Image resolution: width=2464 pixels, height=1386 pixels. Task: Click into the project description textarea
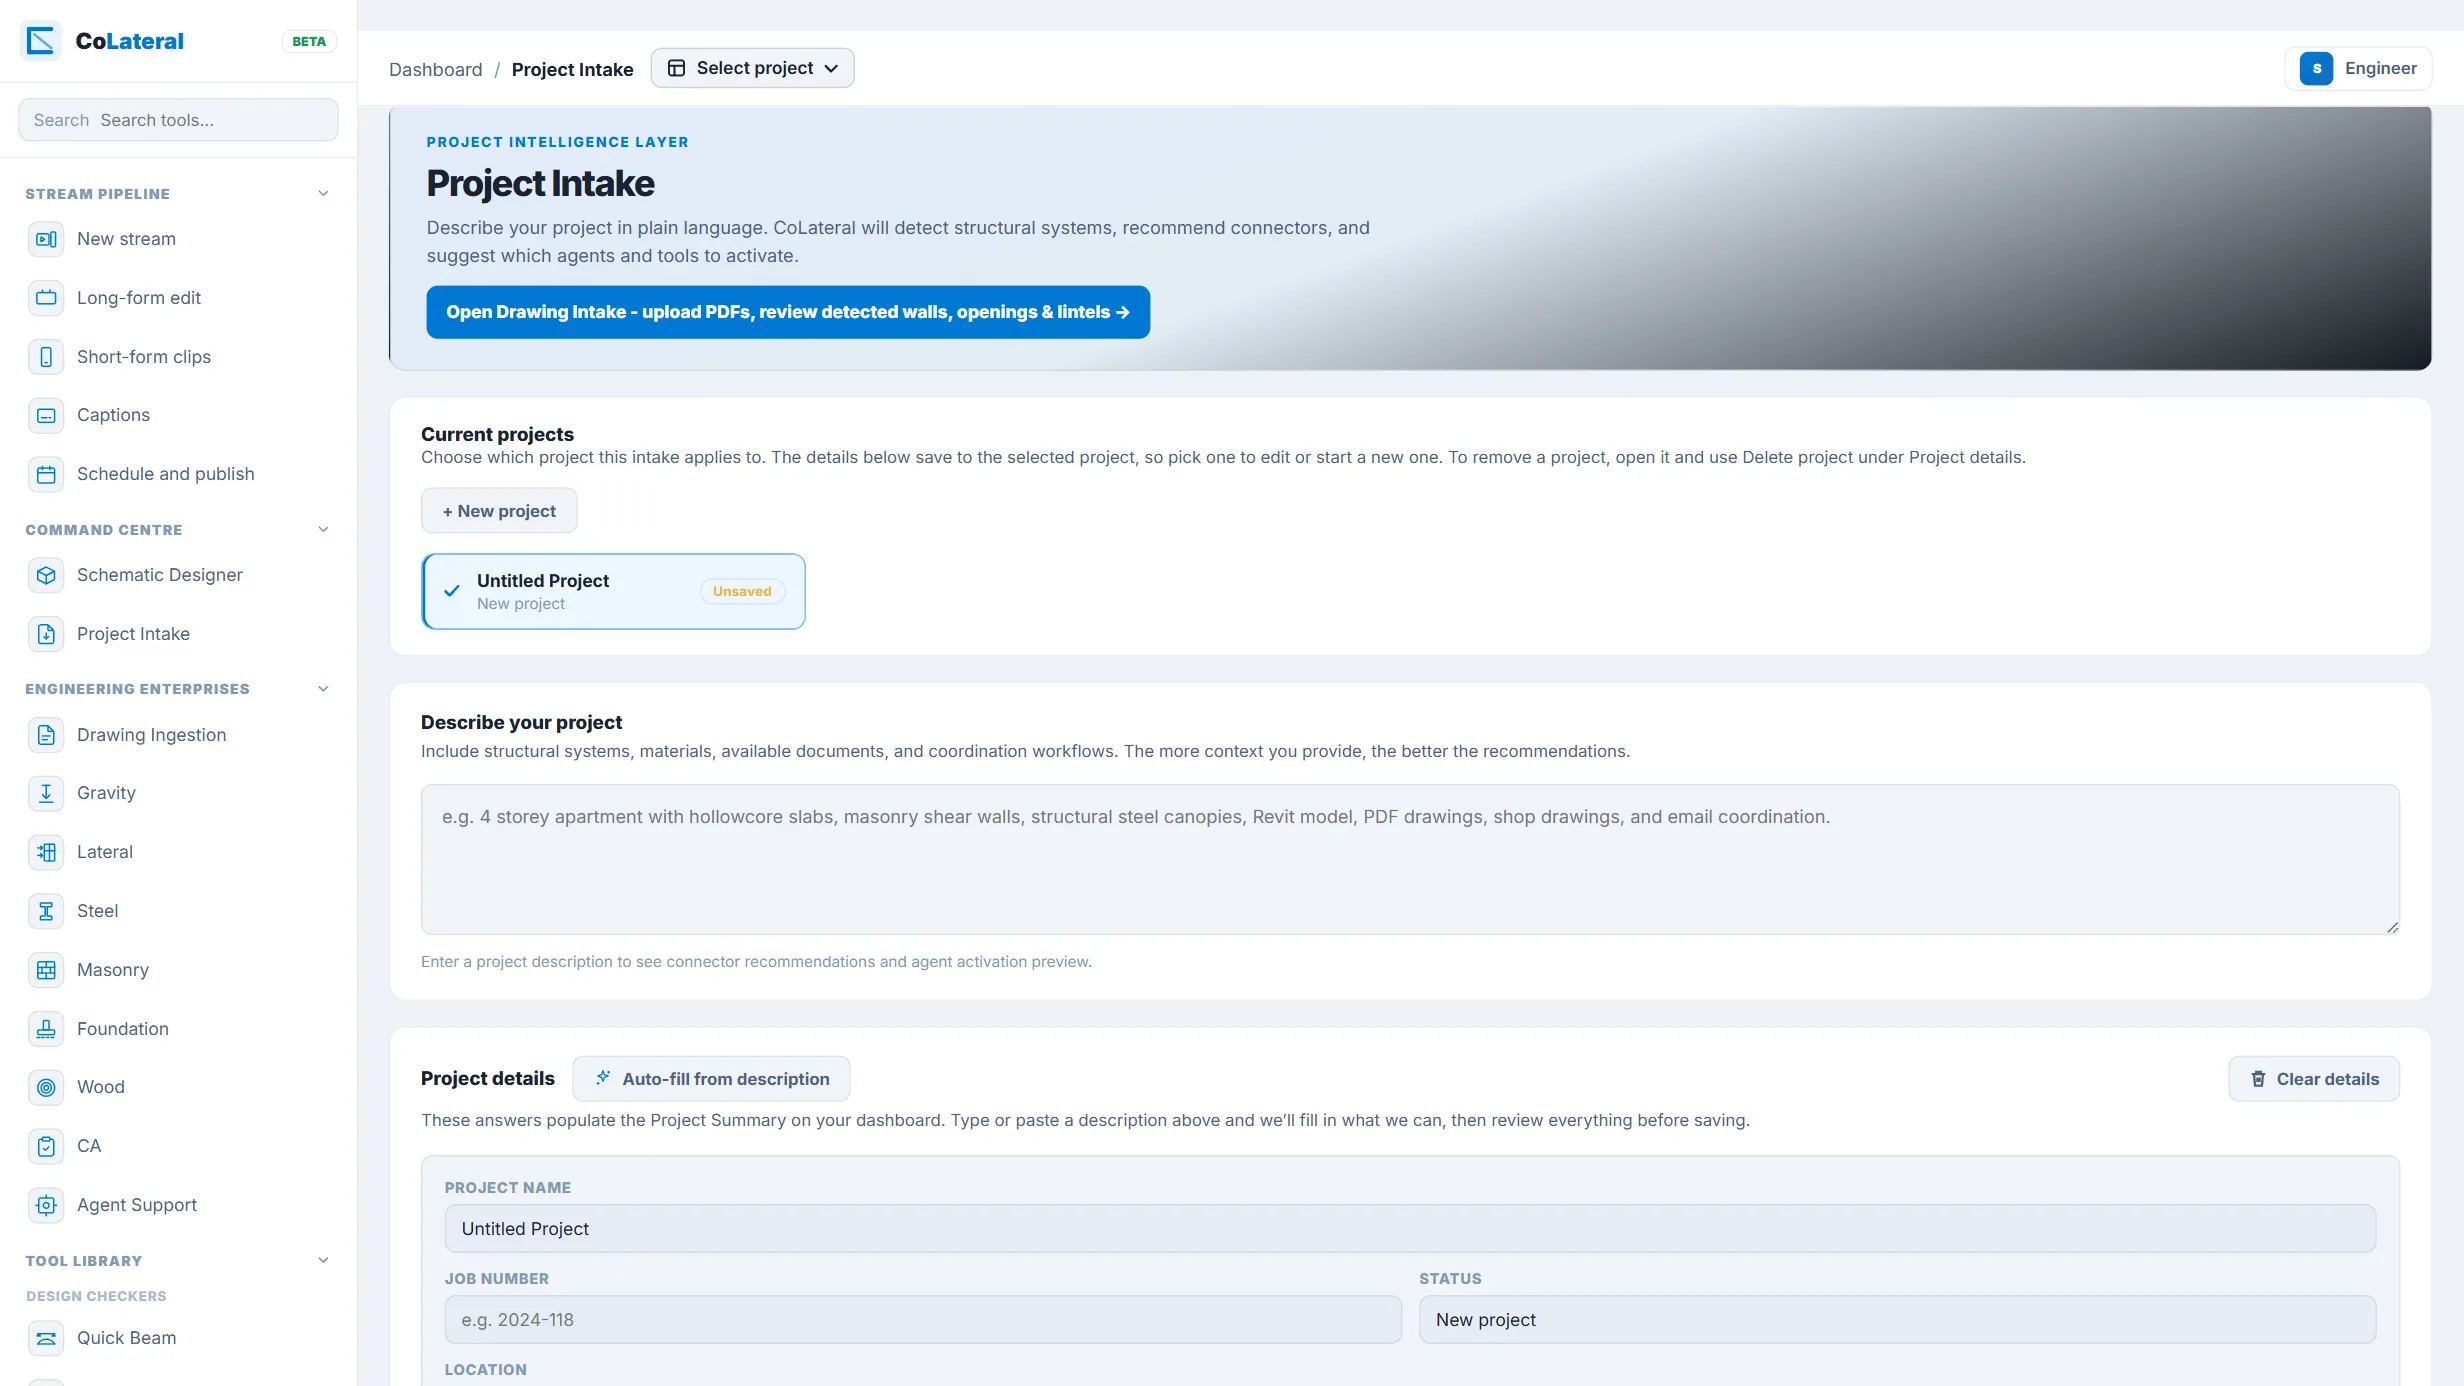pos(1410,860)
